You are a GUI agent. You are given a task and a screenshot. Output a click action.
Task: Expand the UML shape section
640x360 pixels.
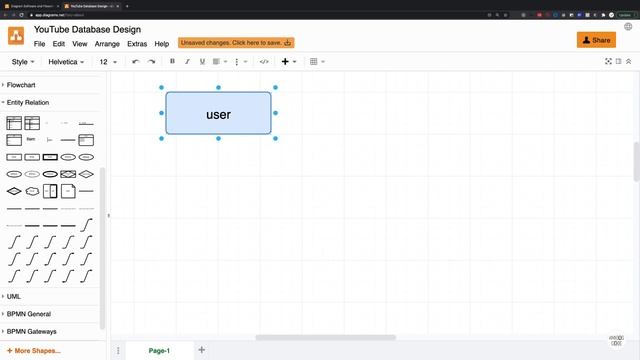tap(13, 296)
